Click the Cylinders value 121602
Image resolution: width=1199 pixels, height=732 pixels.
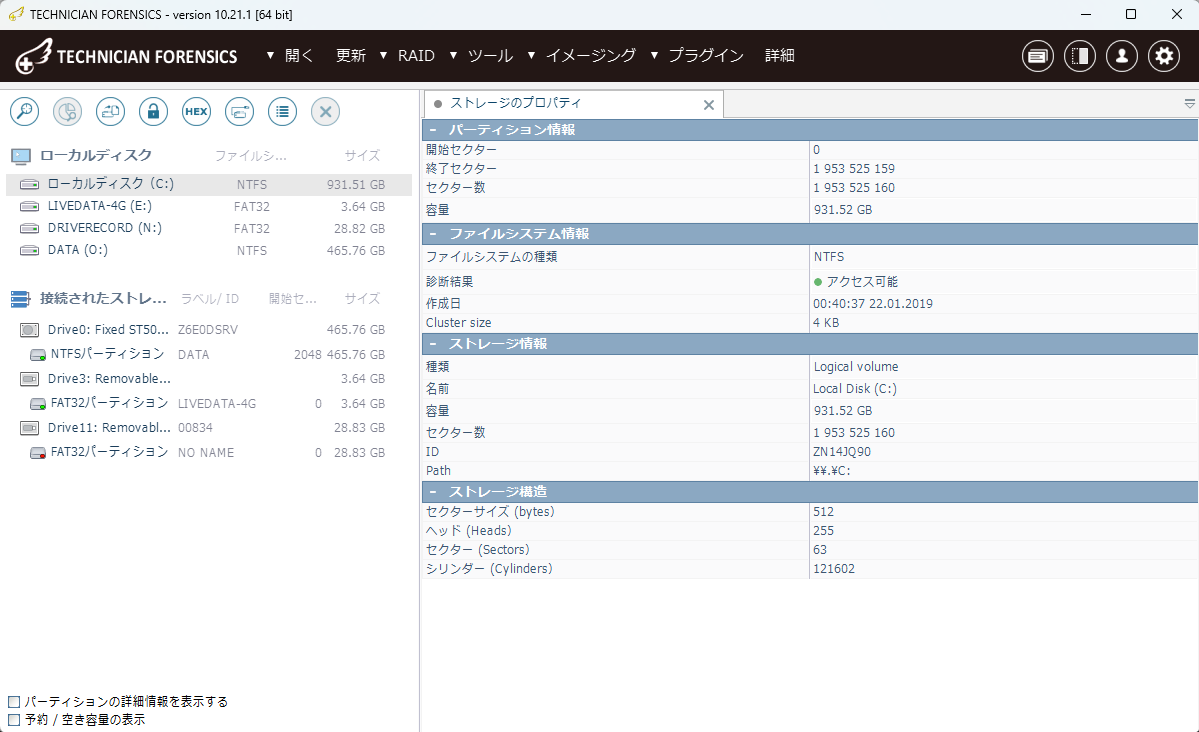coord(833,569)
